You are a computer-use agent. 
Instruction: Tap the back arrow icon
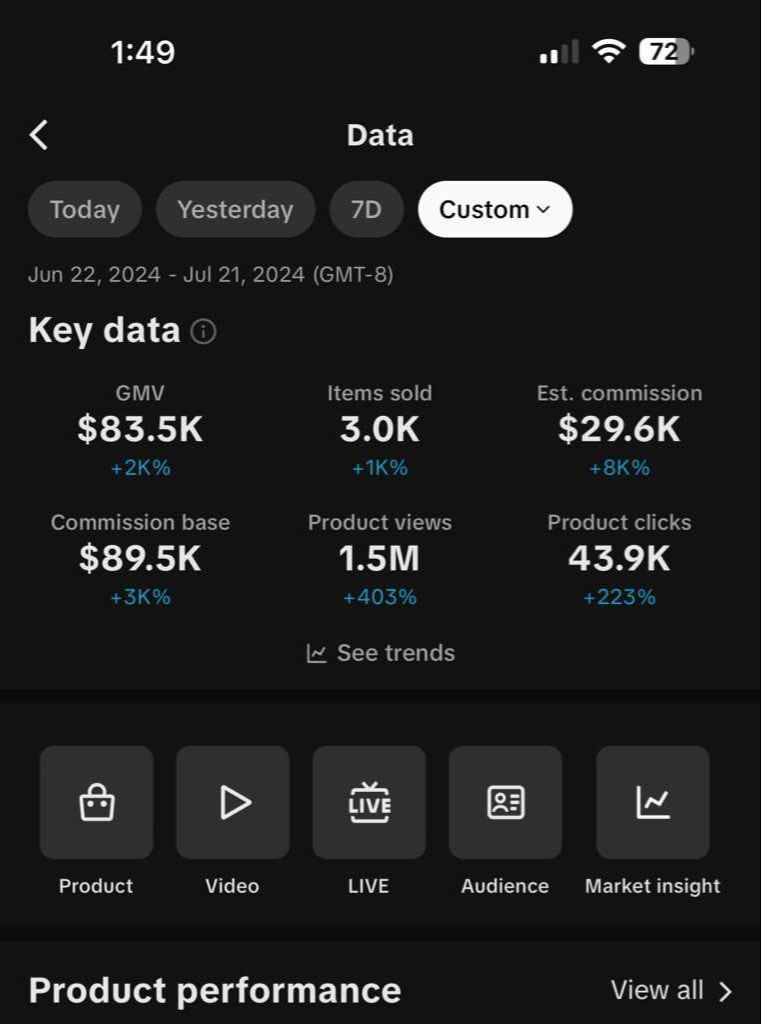[x=39, y=135]
